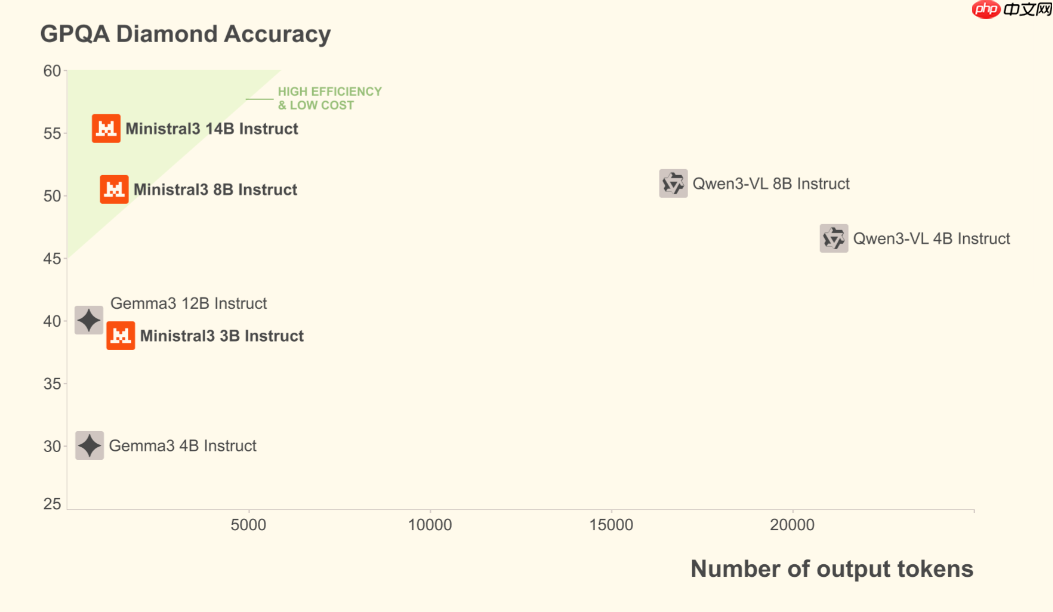Click the High Efficiency & Low Cost legend
The image size is (1053, 612).
(x=329, y=98)
